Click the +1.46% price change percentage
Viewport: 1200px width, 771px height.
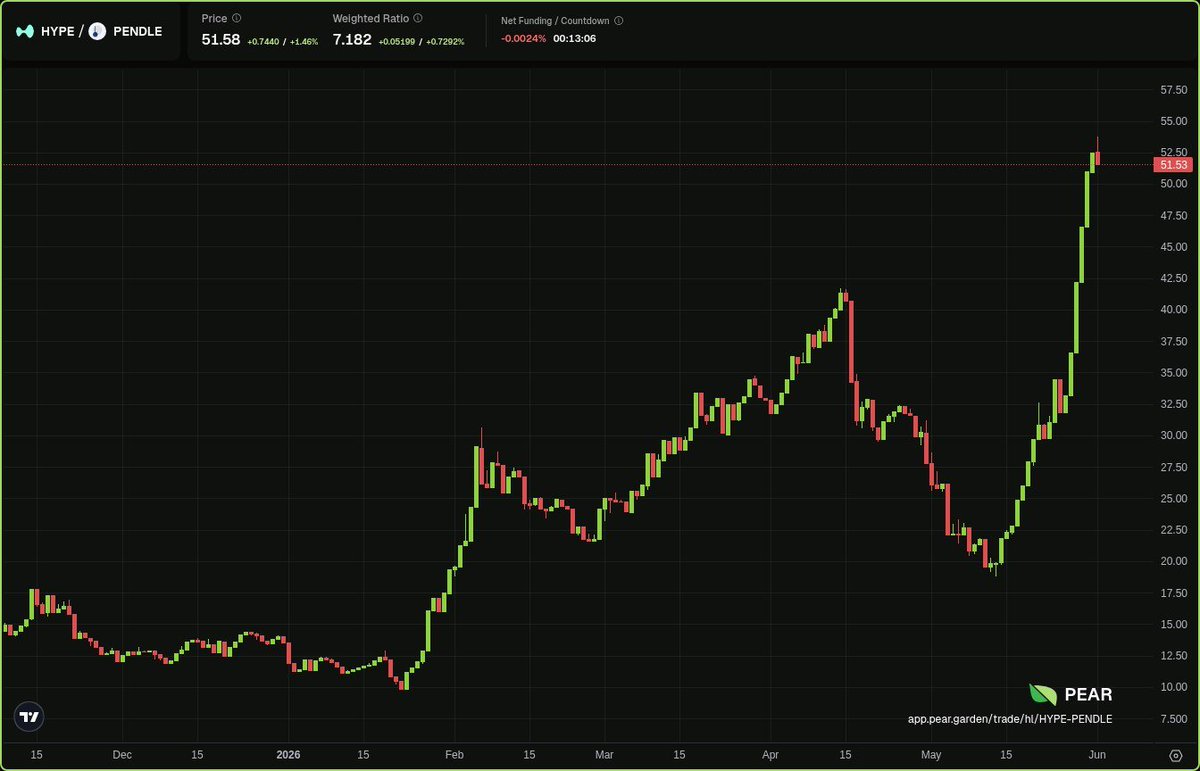click(x=304, y=42)
